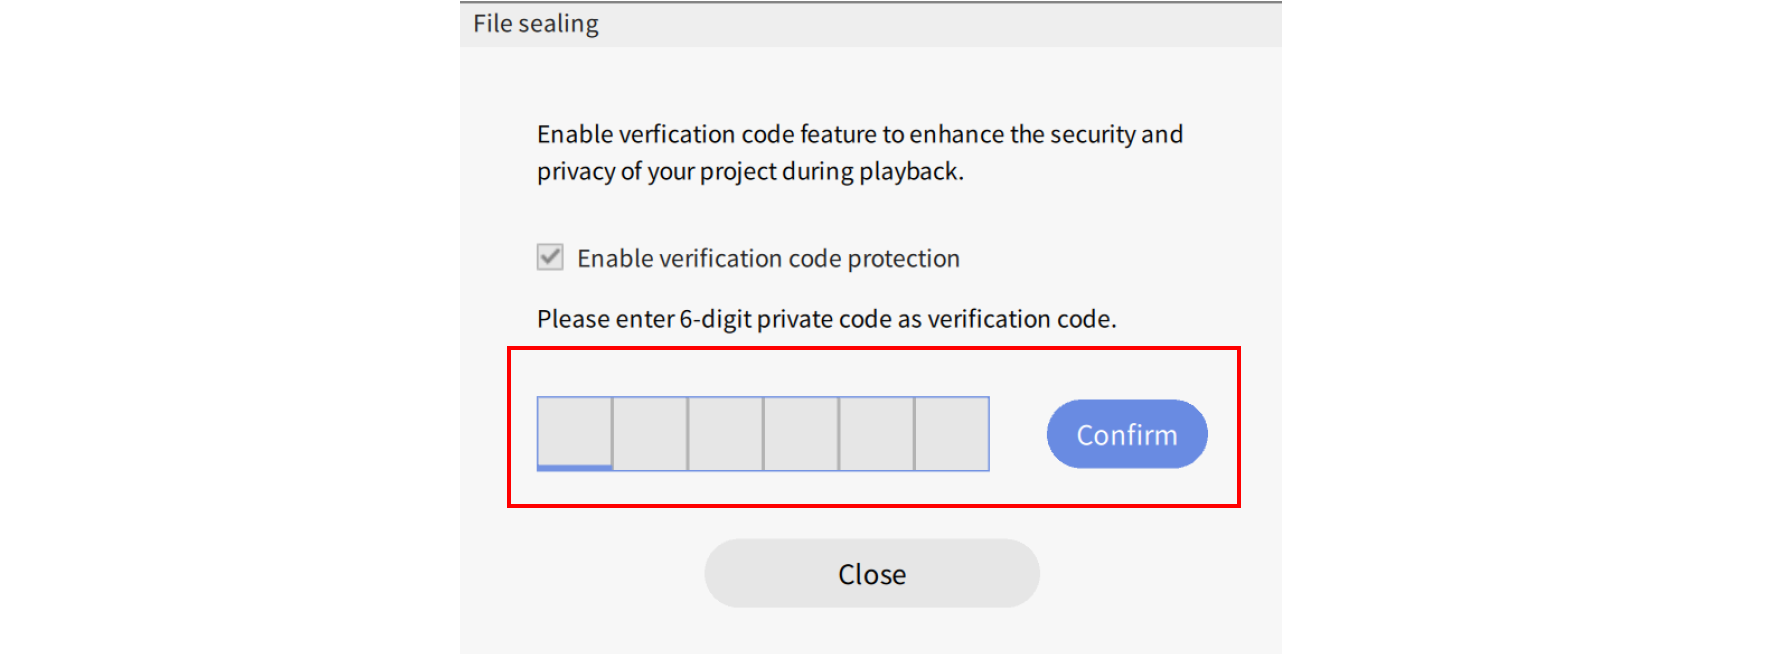
Task: Click the 'Enable verification code protection' label
Action: click(768, 259)
